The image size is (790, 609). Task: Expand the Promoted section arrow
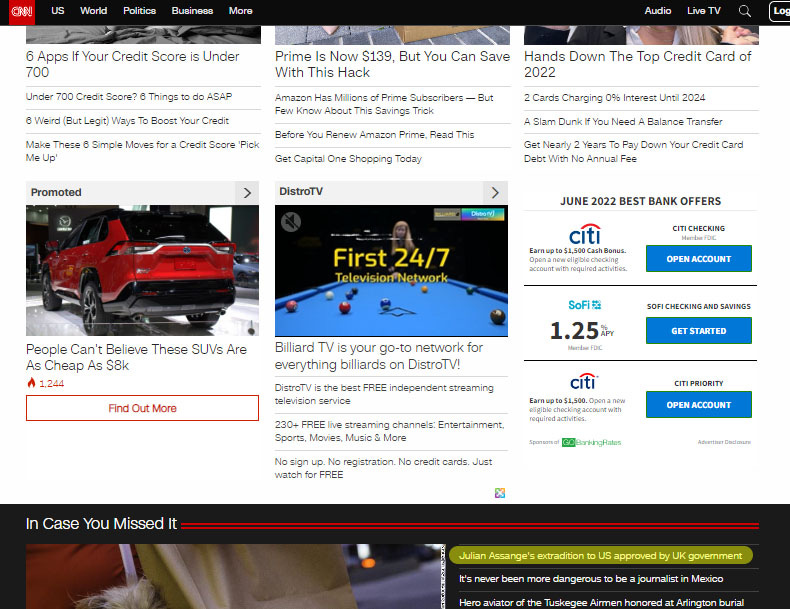[247, 192]
